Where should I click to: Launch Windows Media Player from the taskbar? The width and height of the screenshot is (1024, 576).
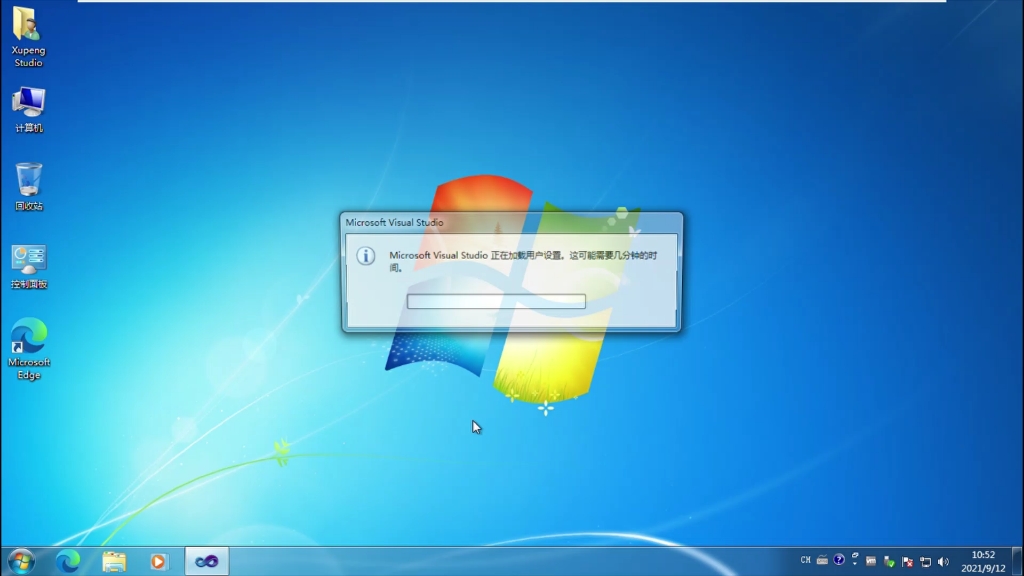pos(157,562)
